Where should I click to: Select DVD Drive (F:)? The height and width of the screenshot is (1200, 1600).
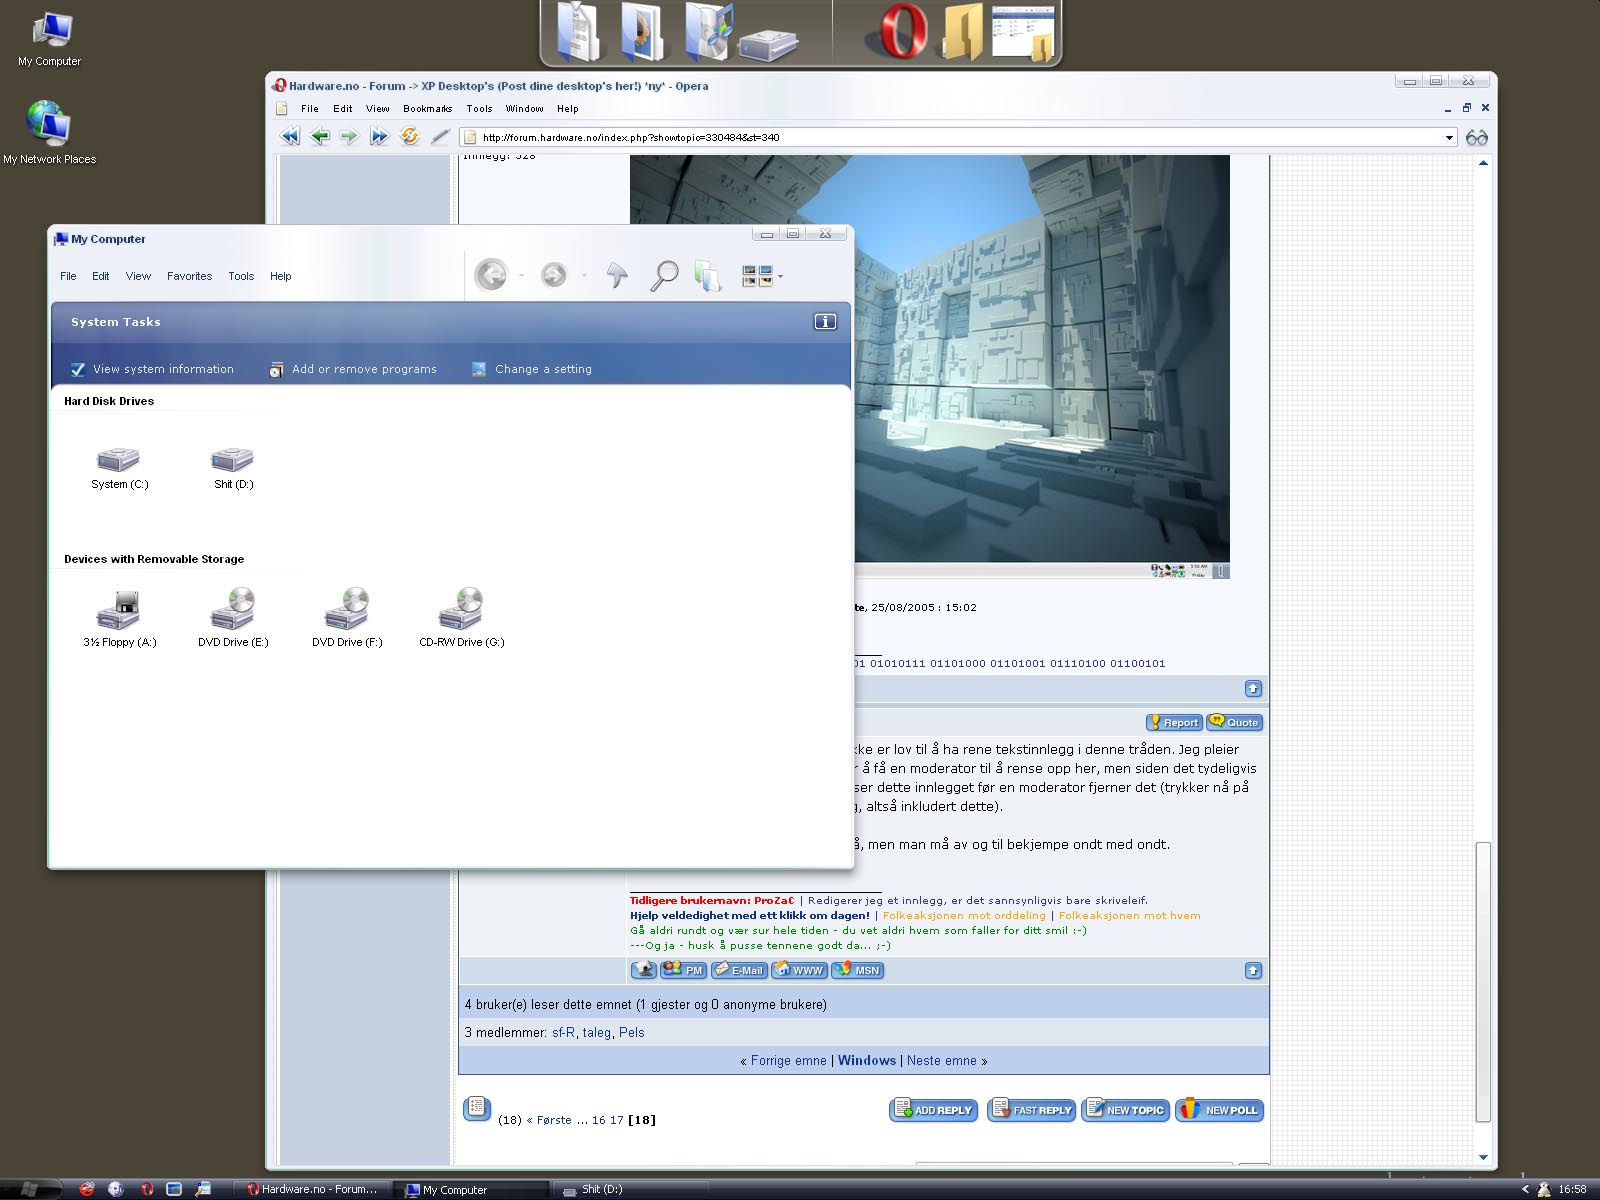(x=347, y=617)
